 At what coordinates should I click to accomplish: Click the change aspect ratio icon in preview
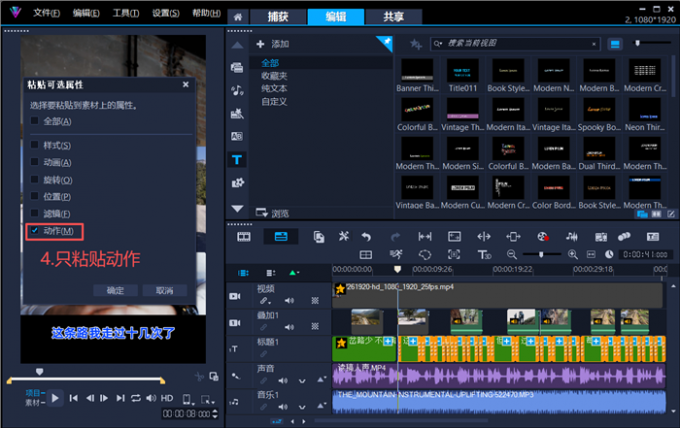pos(187,399)
